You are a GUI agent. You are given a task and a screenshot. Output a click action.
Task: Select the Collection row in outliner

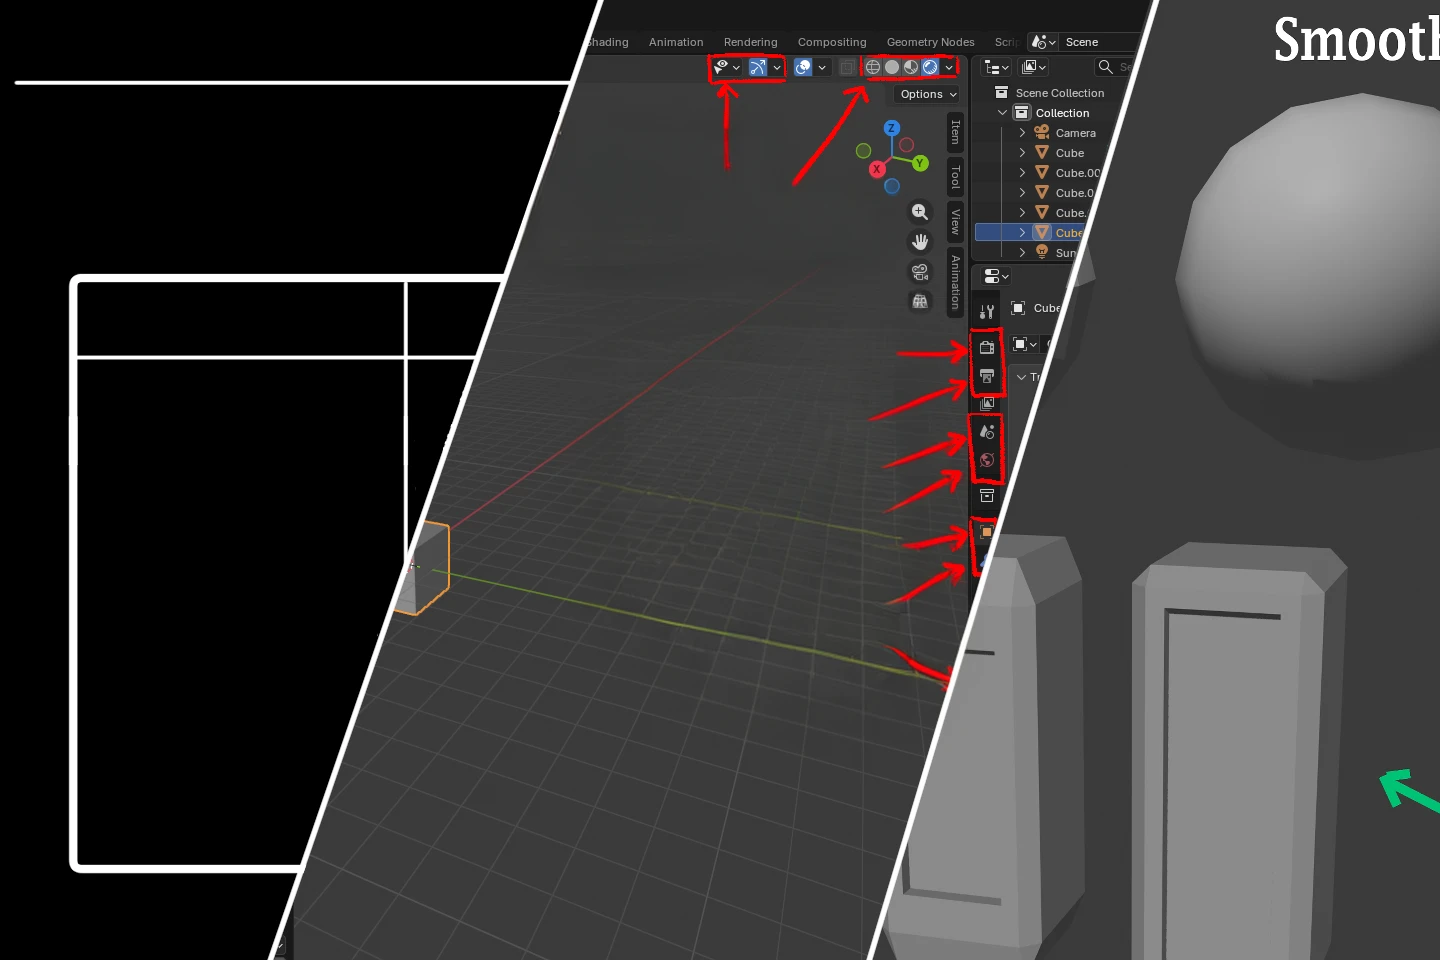click(x=1062, y=113)
